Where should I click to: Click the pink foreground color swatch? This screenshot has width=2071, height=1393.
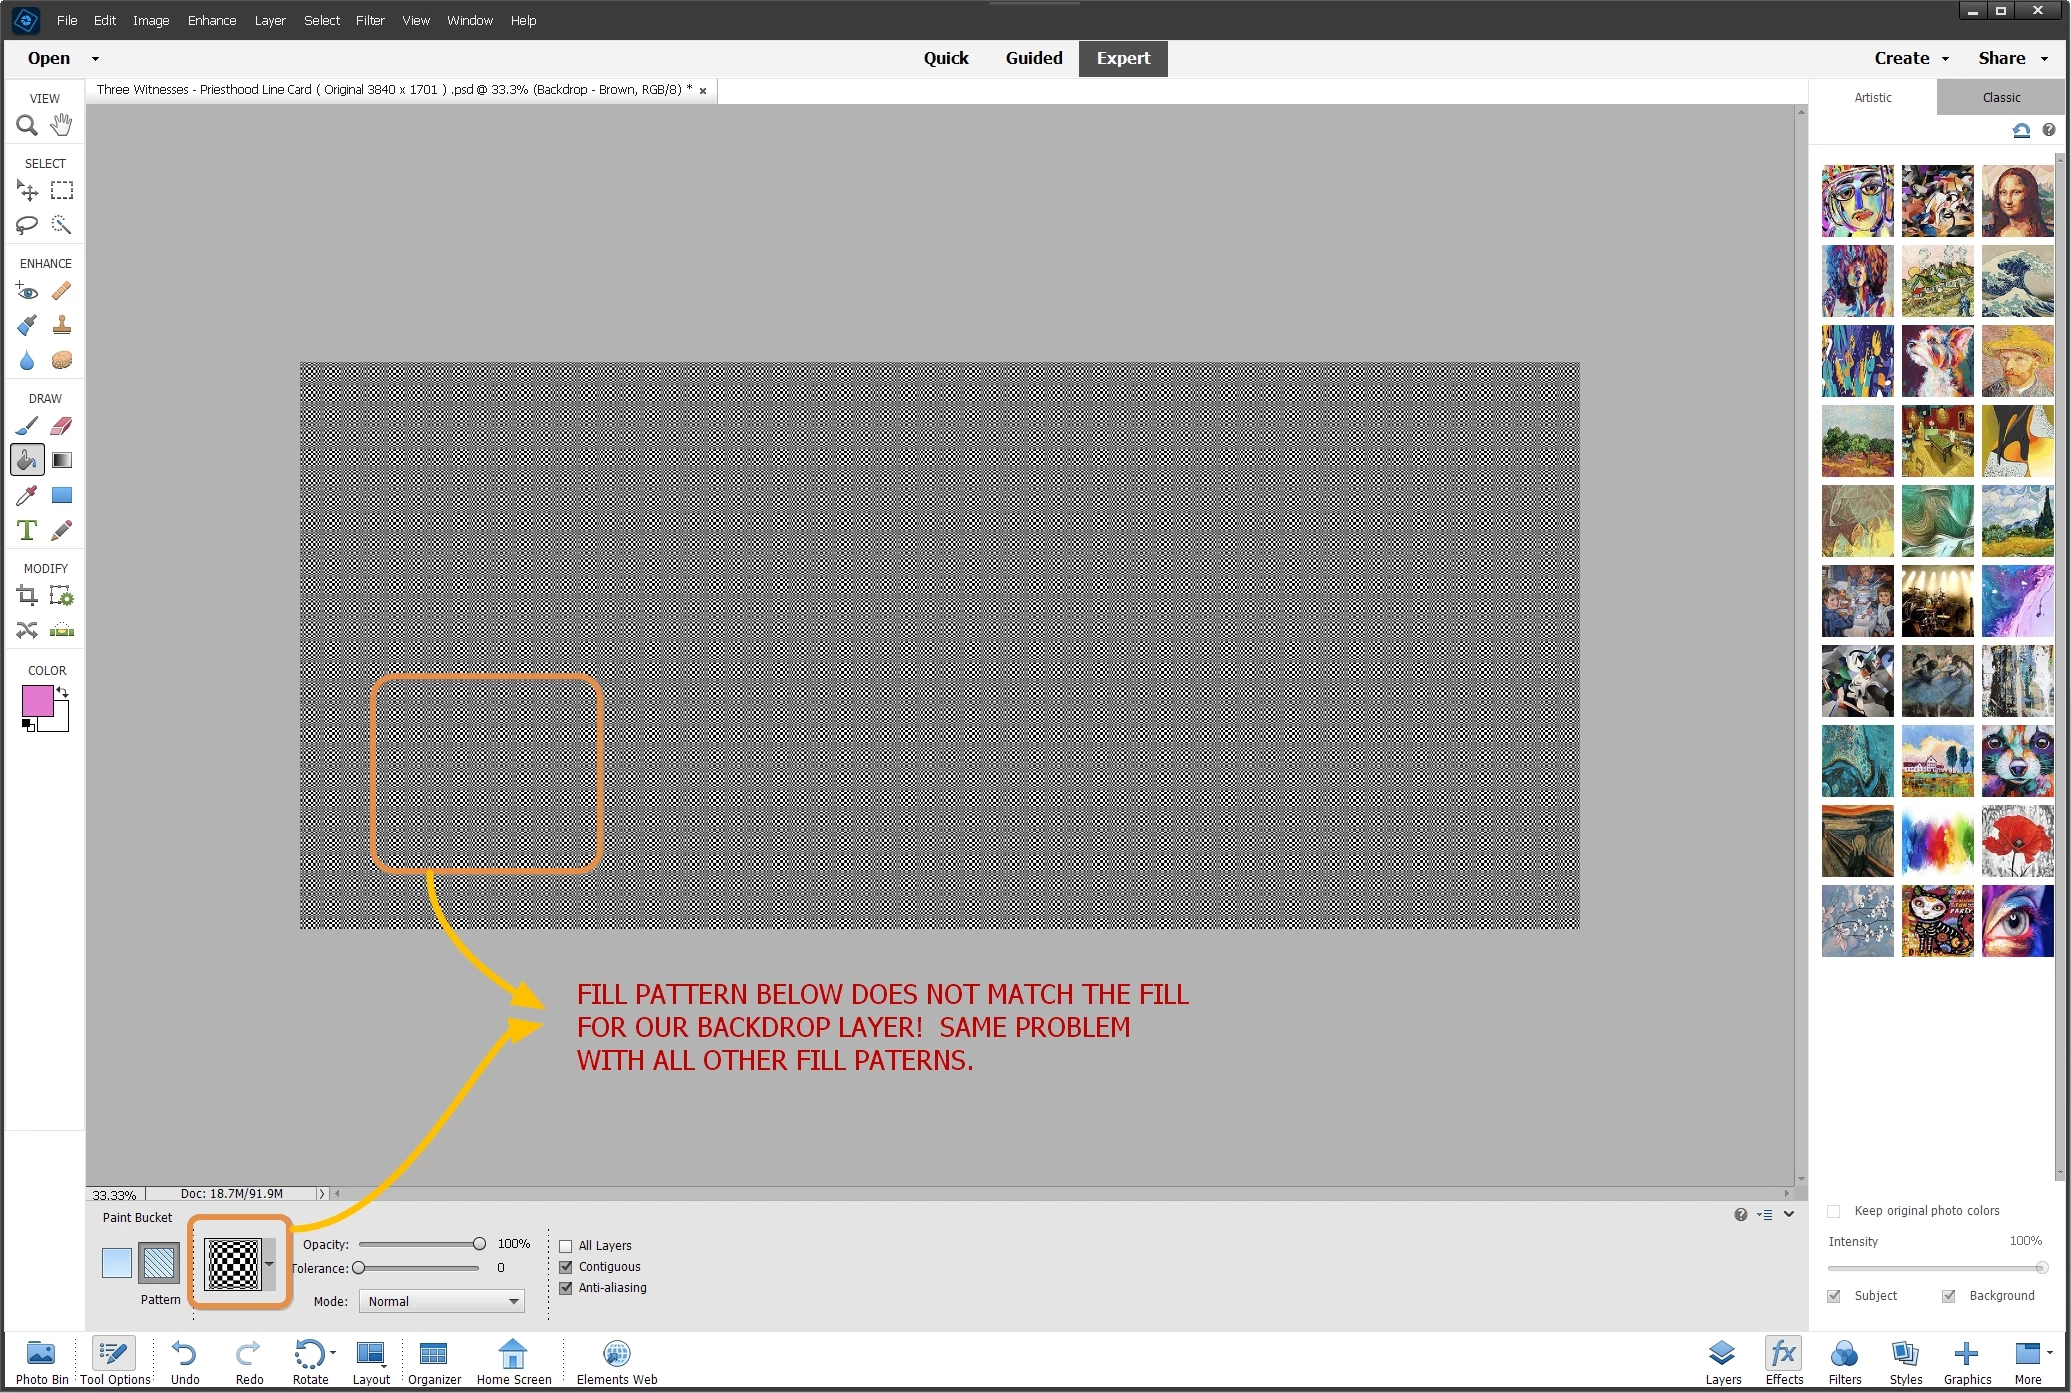(37, 701)
